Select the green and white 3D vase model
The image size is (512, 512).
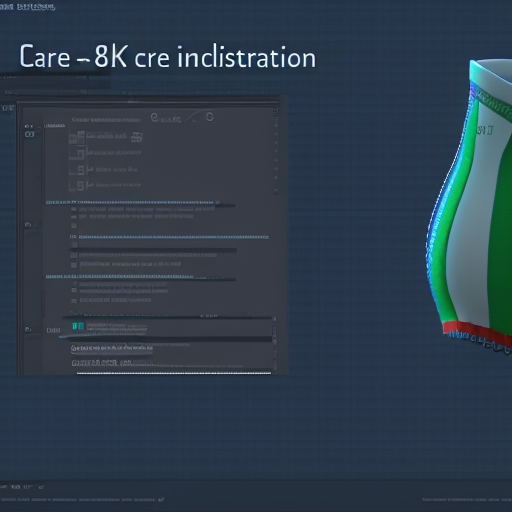469,207
